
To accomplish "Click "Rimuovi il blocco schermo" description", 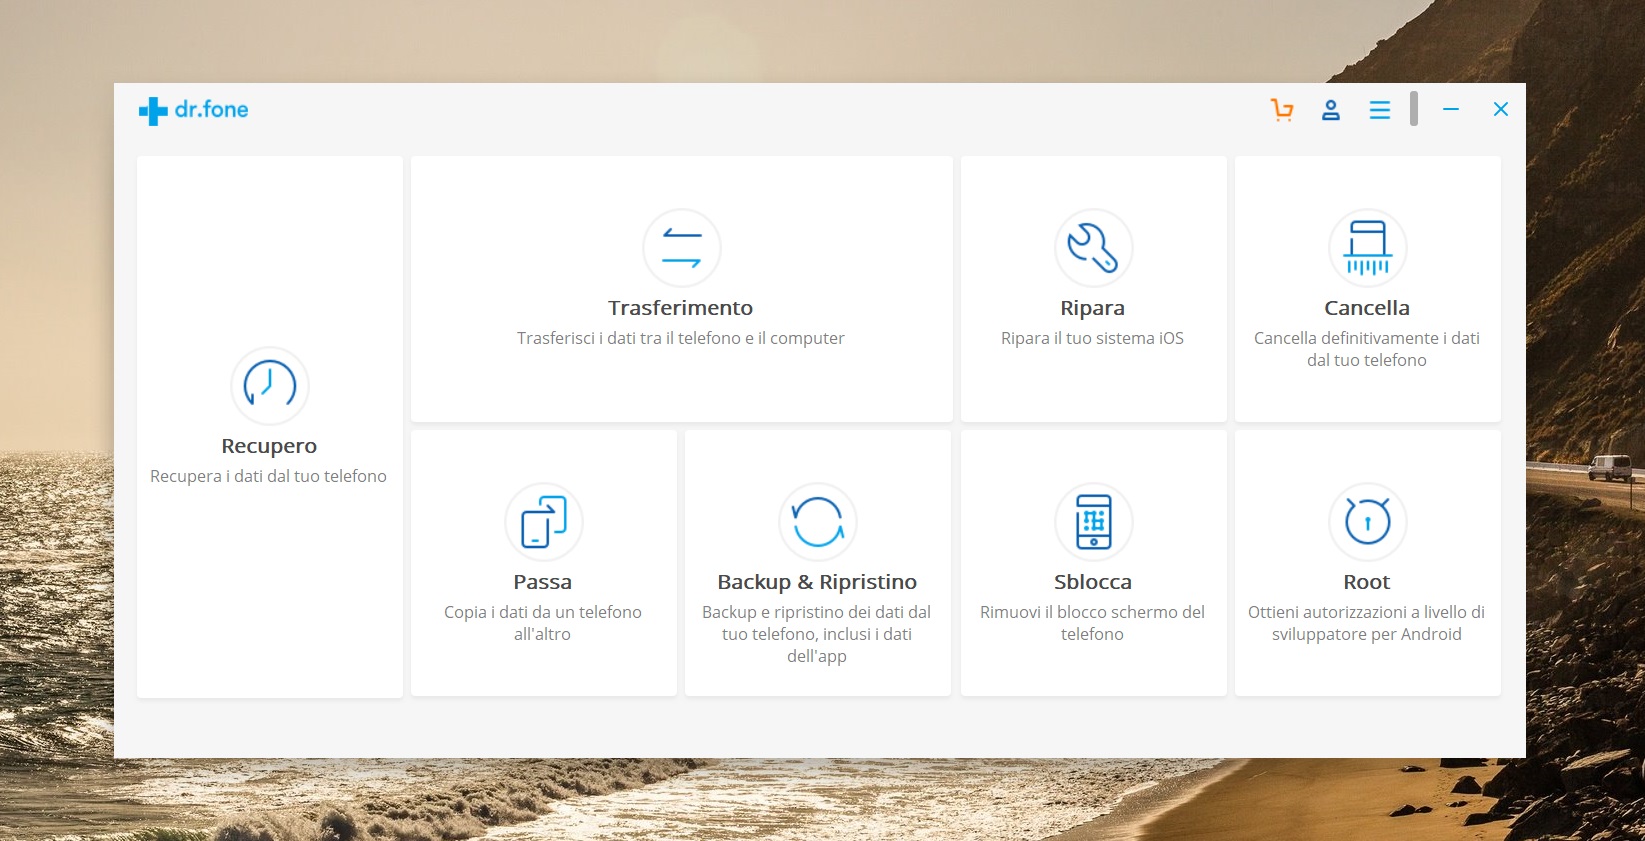I will tap(1093, 623).
